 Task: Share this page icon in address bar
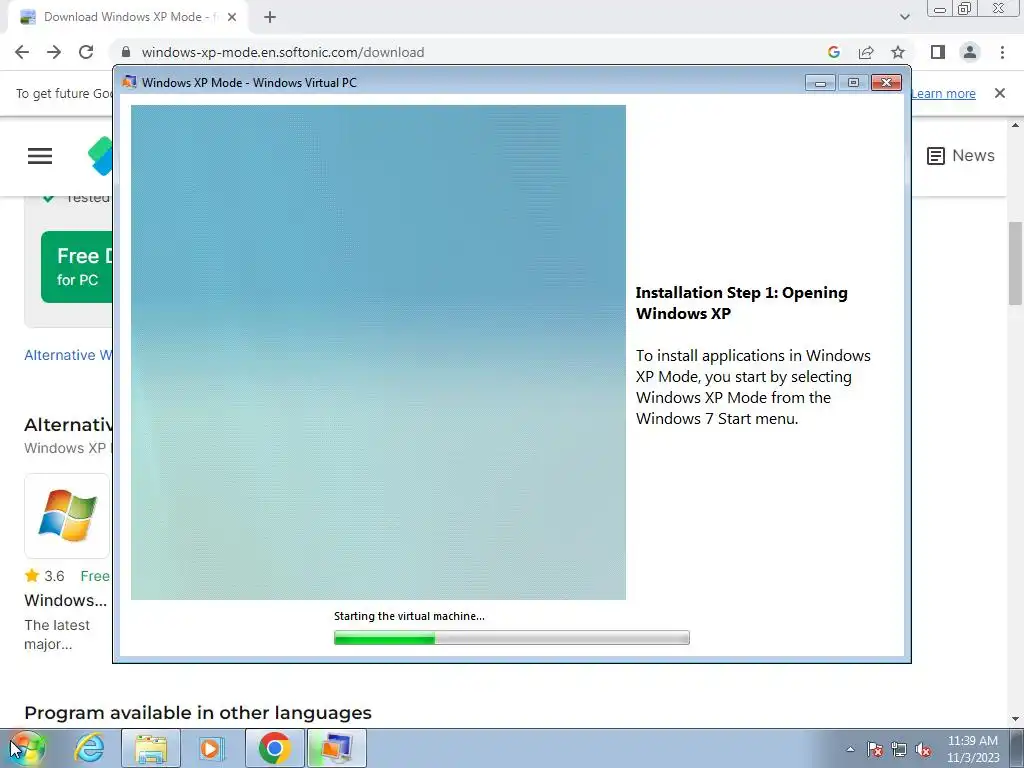pyautogui.click(x=866, y=52)
